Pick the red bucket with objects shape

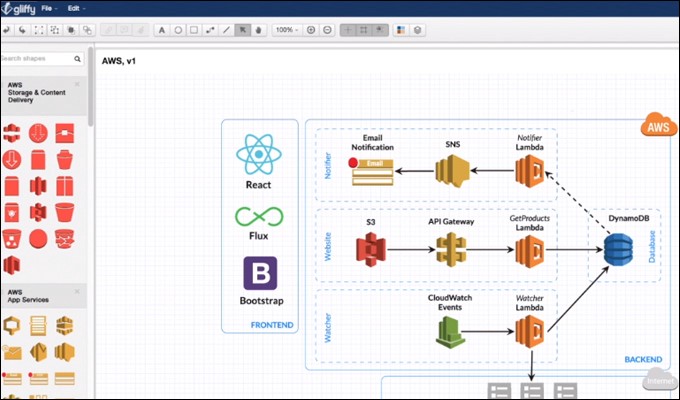(11, 239)
